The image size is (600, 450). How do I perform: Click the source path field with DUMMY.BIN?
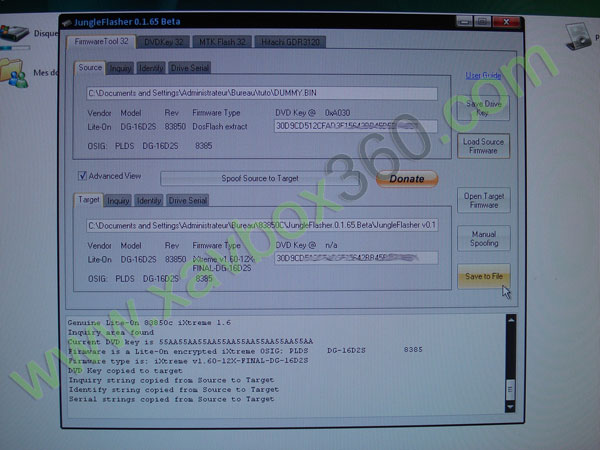[x=262, y=93]
